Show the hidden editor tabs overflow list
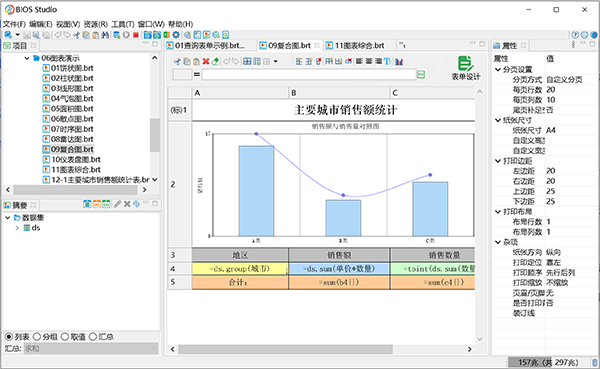The image size is (600, 369). point(402,45)
